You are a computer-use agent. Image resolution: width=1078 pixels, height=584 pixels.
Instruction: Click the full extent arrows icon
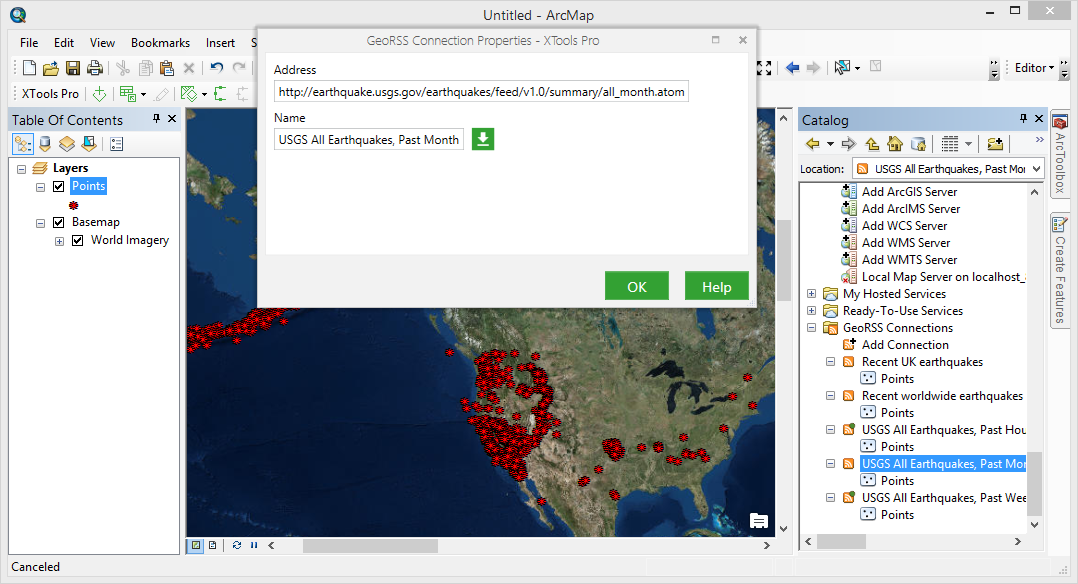764,67
